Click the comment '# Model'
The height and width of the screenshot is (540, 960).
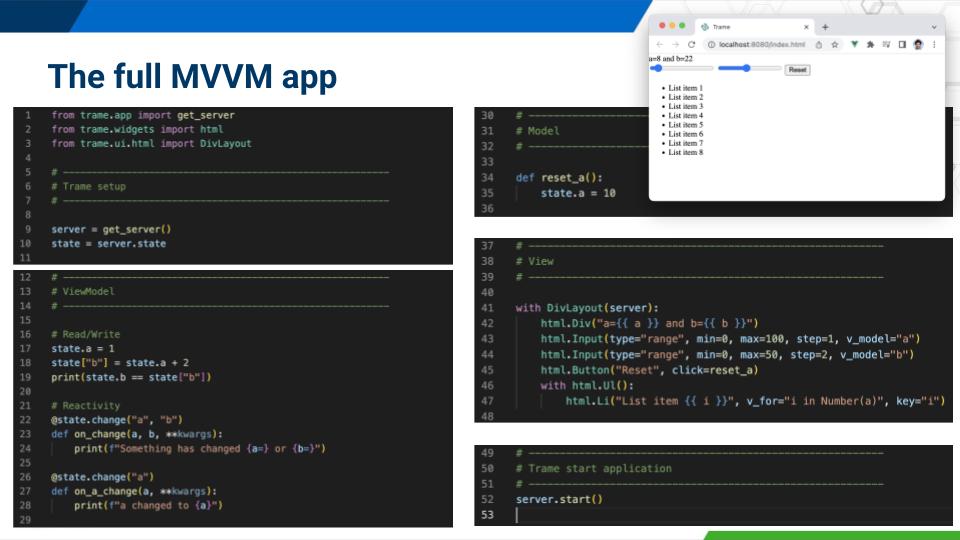tap(537, 131)
